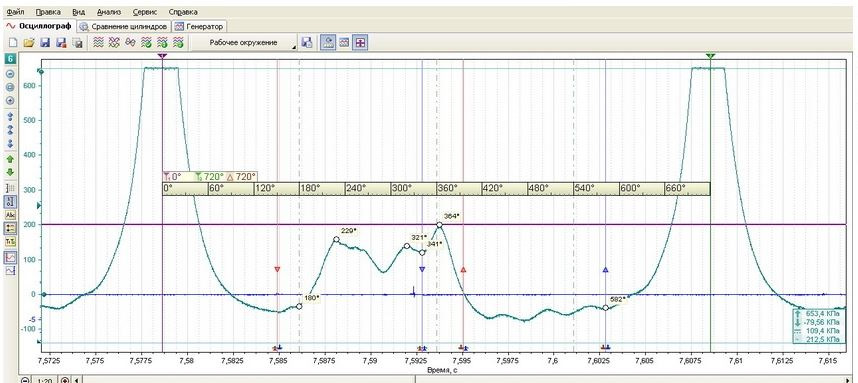Click the 1:20 zoom ratio field
Screen dimensions: 858x383
[45, 380]
